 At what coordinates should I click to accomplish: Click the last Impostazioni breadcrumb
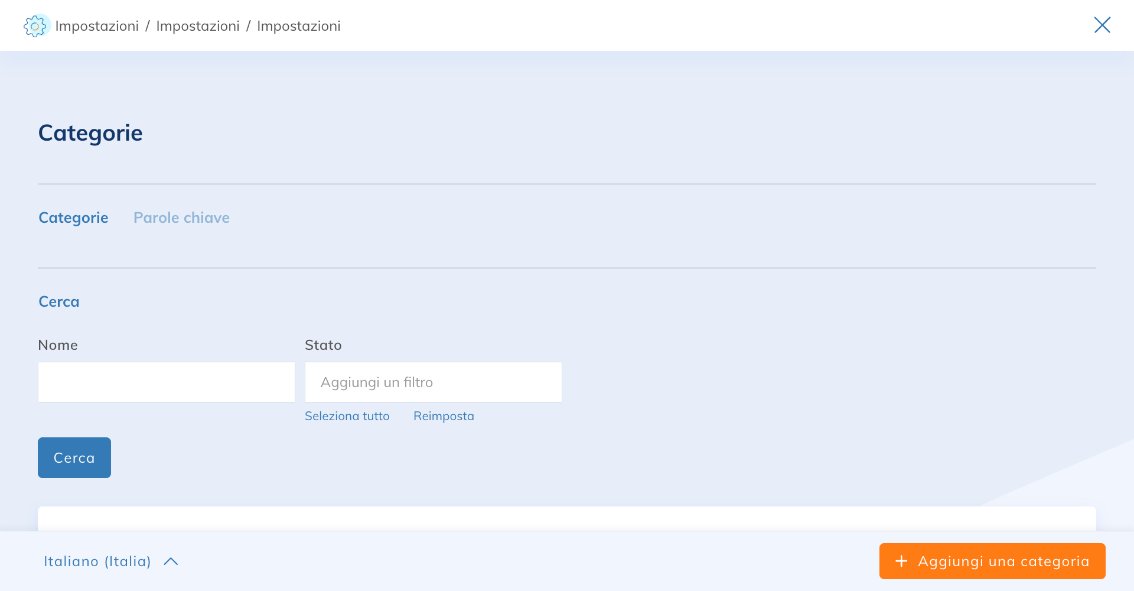(299, 26)
